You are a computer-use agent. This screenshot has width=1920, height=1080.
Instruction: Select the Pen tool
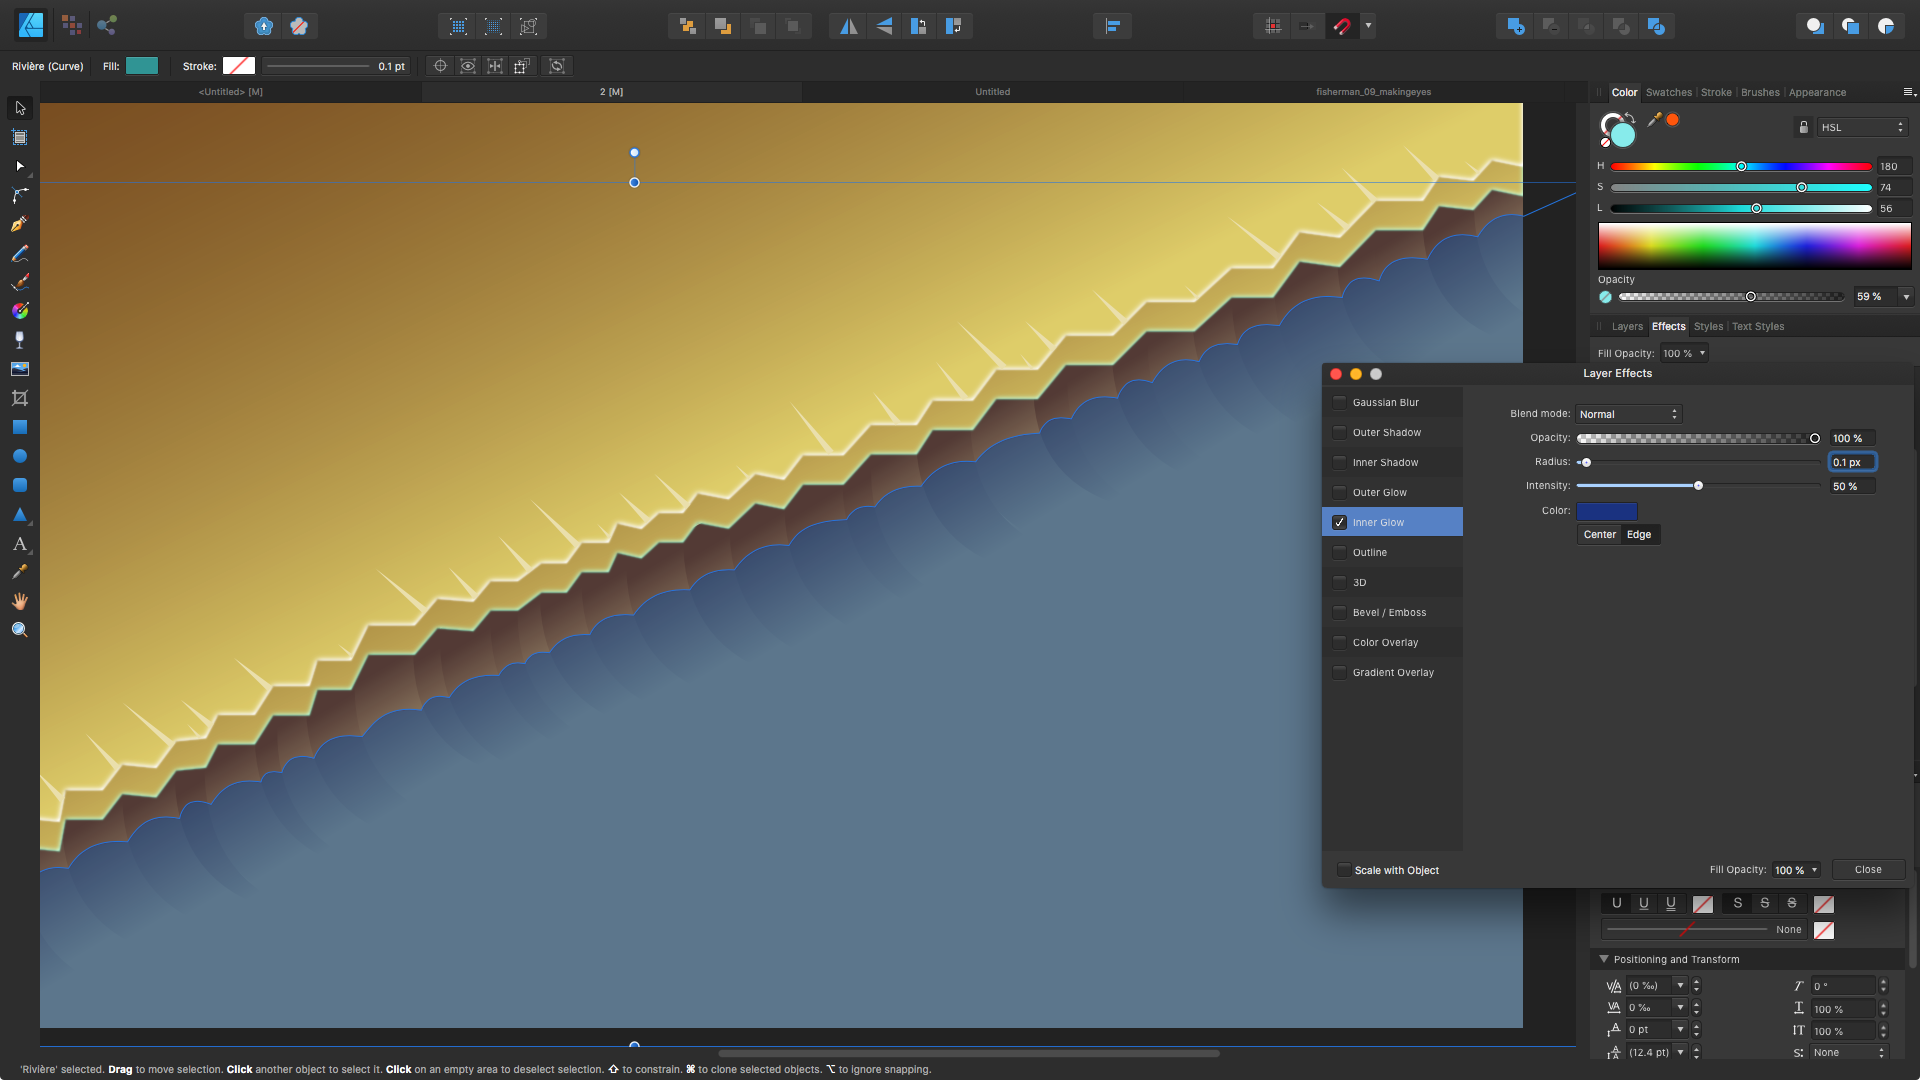pos(20,224)
